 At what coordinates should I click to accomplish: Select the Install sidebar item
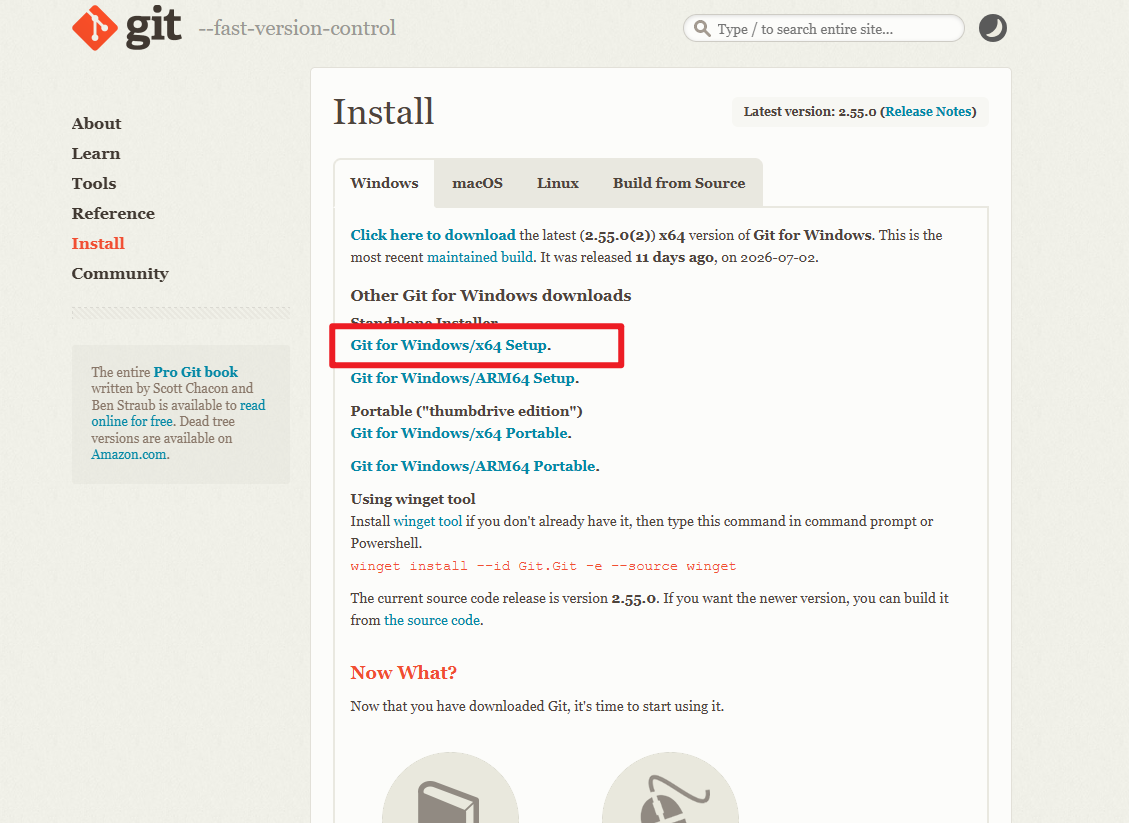point(98,243)
